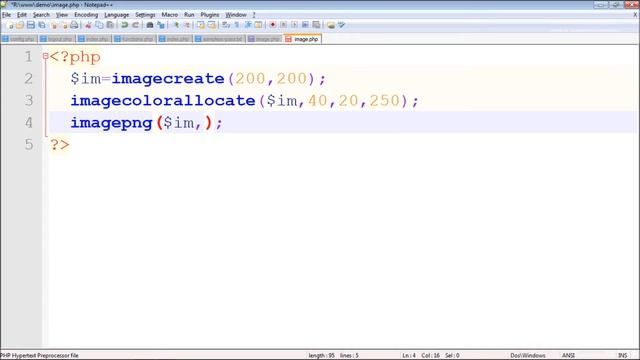Click the user-defined language dialog icon
This screenshot has height=360, width=640.
(x=258, y=25)
